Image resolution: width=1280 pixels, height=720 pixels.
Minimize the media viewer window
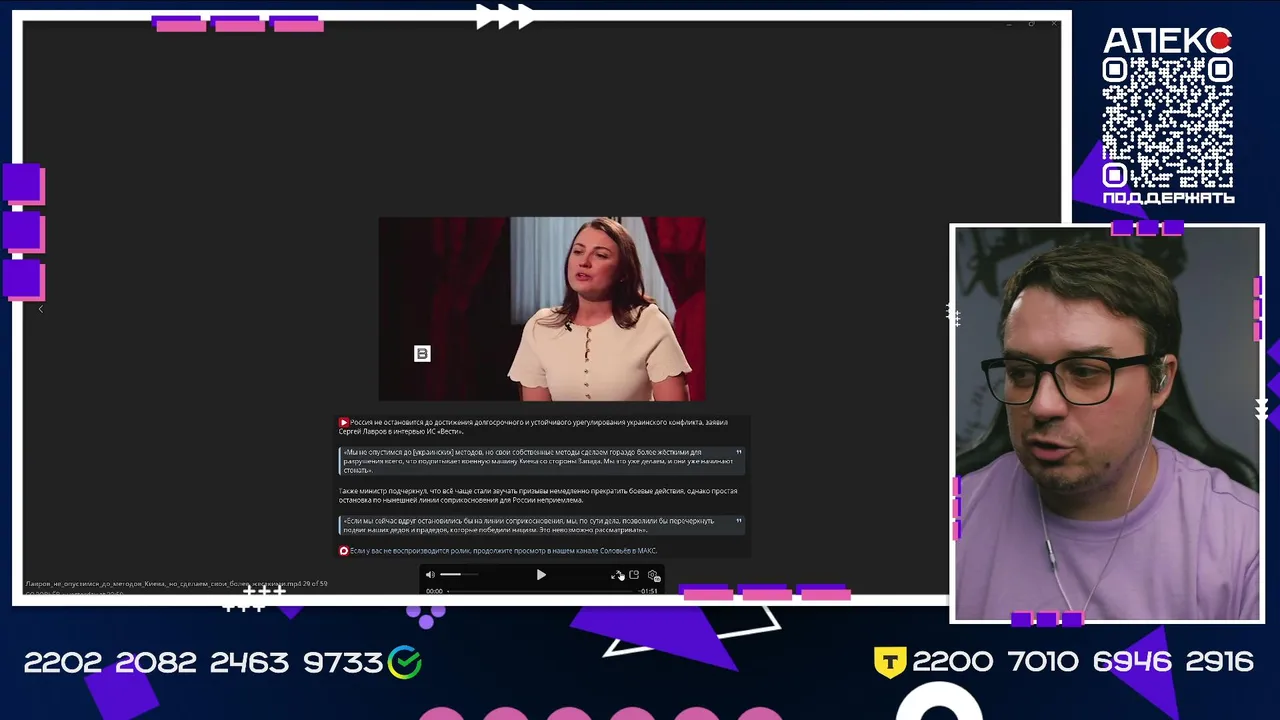(1009, 23)
